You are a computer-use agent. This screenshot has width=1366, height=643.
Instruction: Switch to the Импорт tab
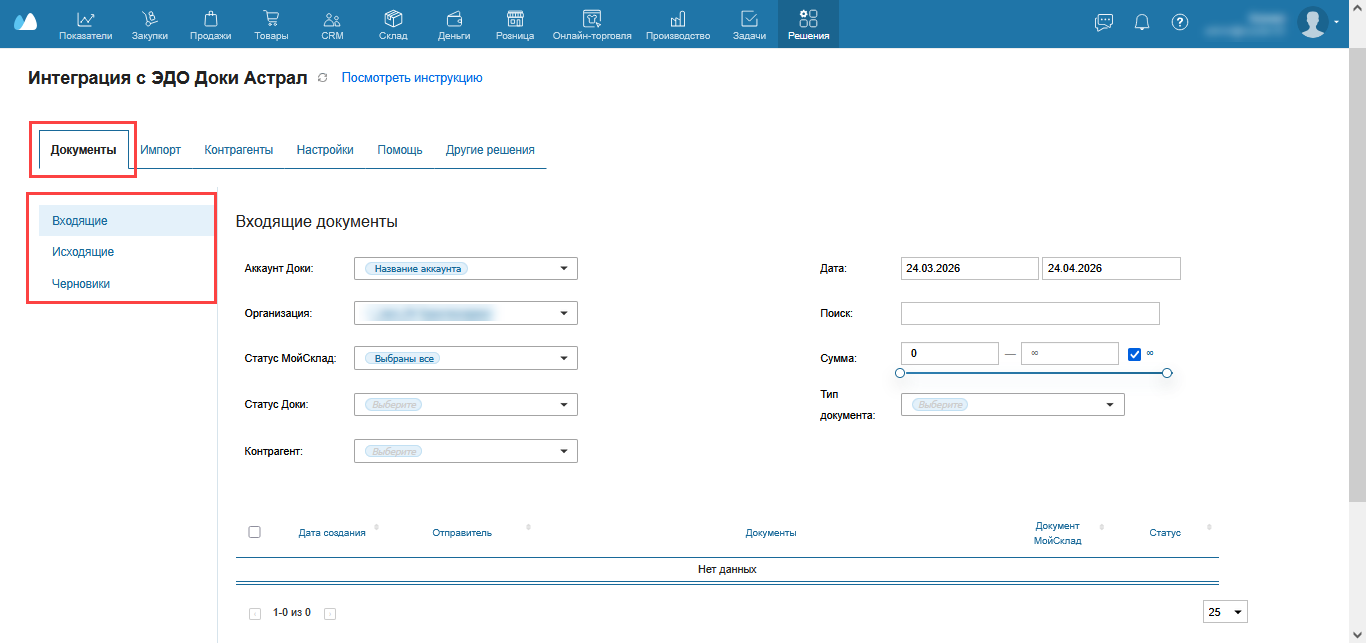point(160,150)
